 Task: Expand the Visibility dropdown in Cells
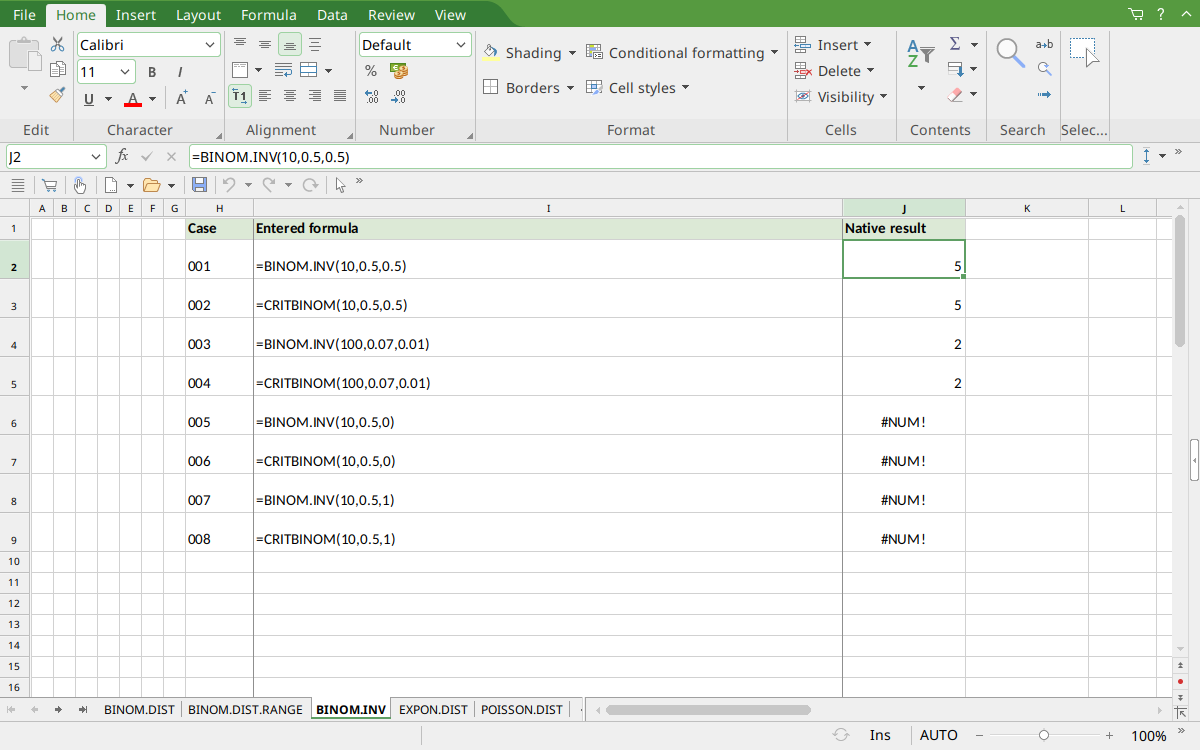click(882, 97)
